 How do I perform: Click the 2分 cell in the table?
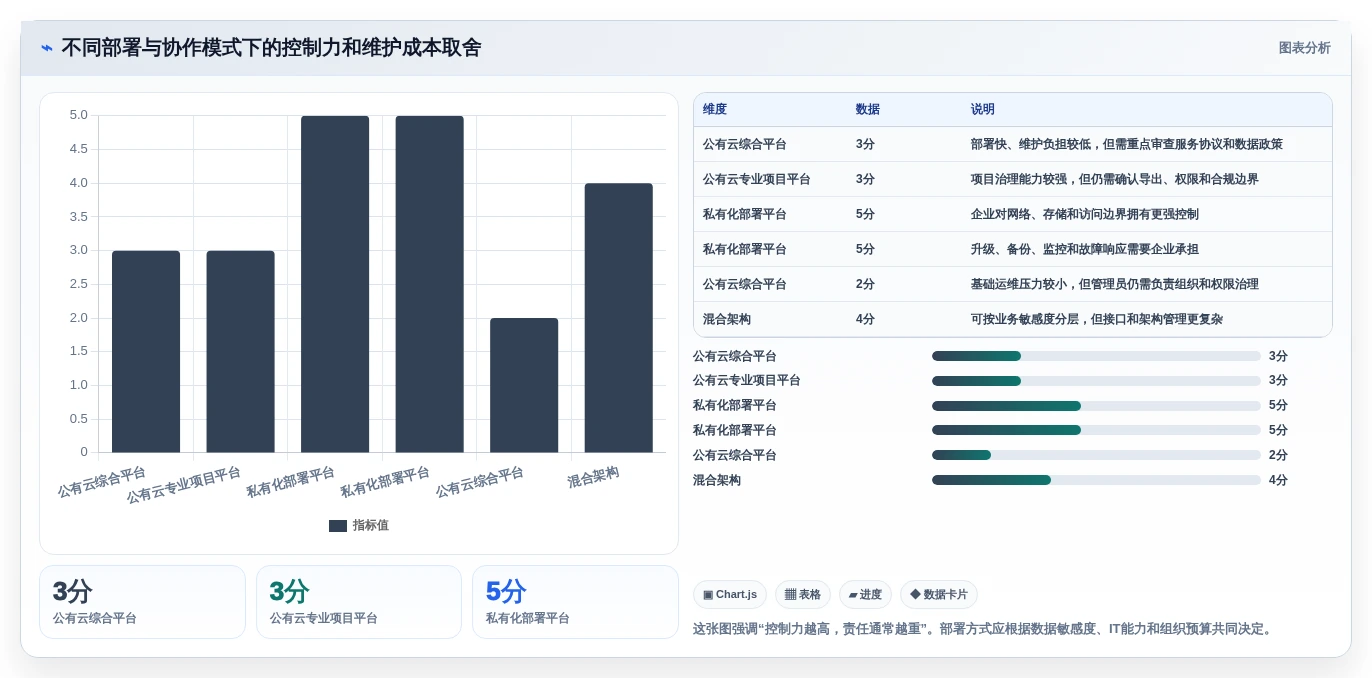pyautogui.click(x=865, y=284)
